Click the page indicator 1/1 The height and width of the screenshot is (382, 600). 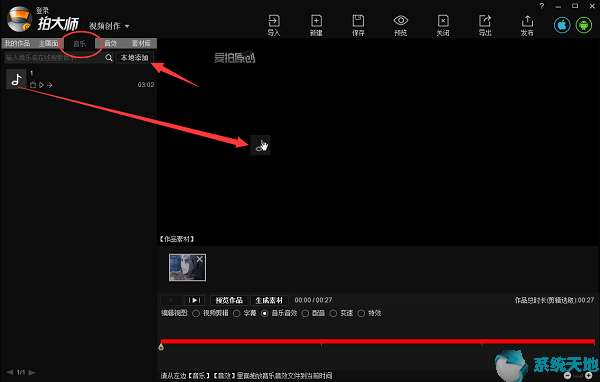[21, 372]
